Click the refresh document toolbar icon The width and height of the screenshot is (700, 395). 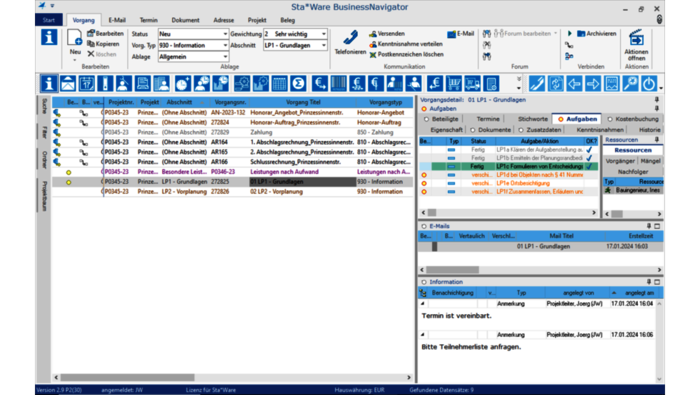(555, 83)
